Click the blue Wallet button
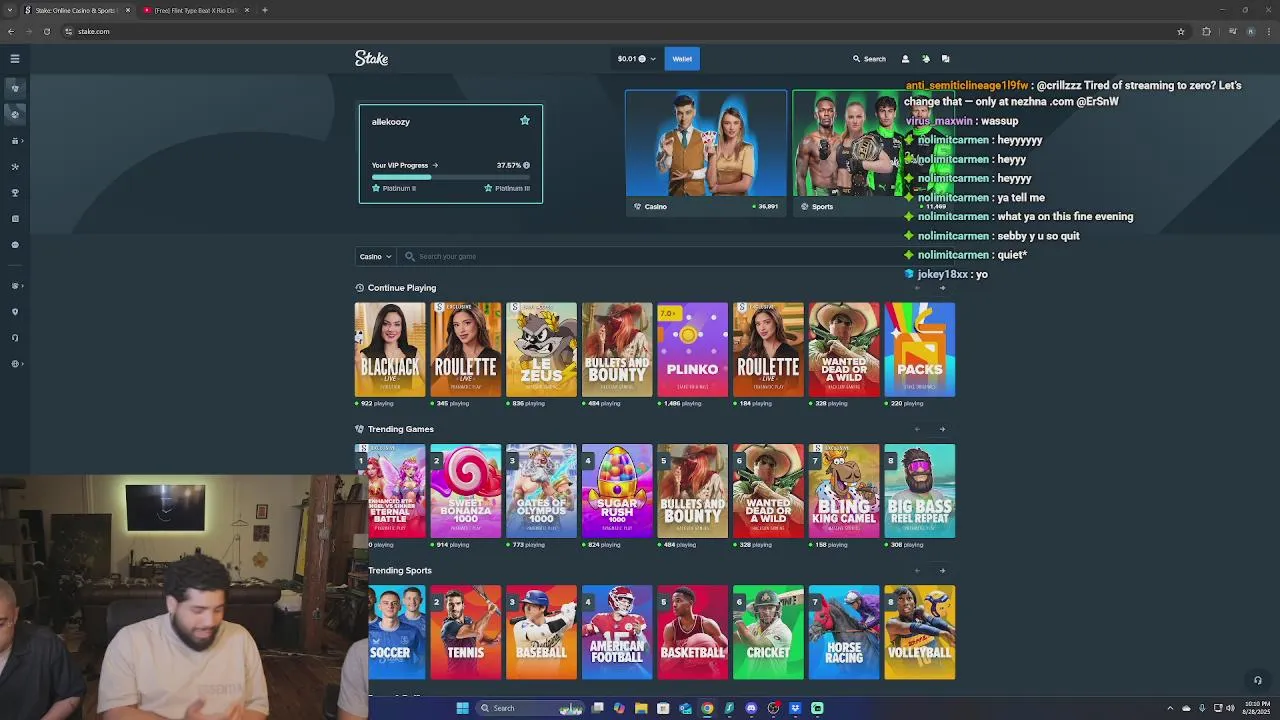The width and height of the screenshot is (1280, 720). [682, 59]
